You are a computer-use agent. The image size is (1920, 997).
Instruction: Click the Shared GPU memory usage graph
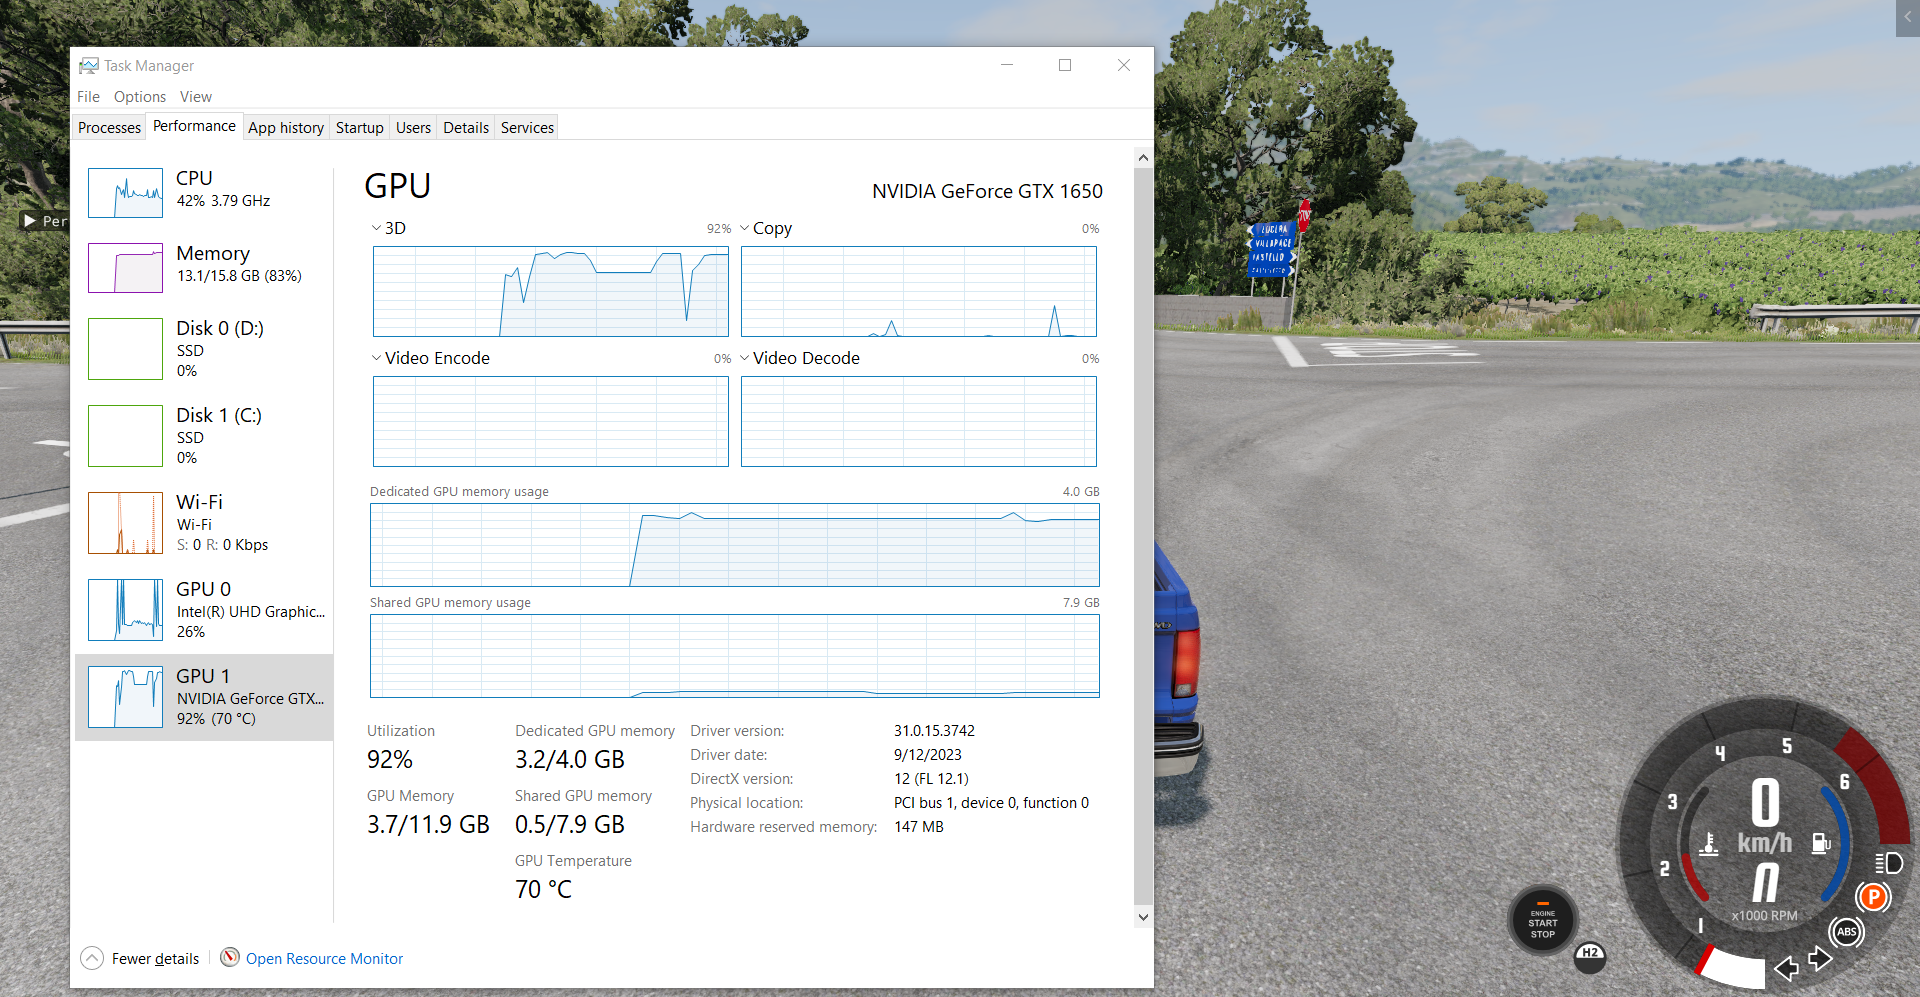(735, 656)
